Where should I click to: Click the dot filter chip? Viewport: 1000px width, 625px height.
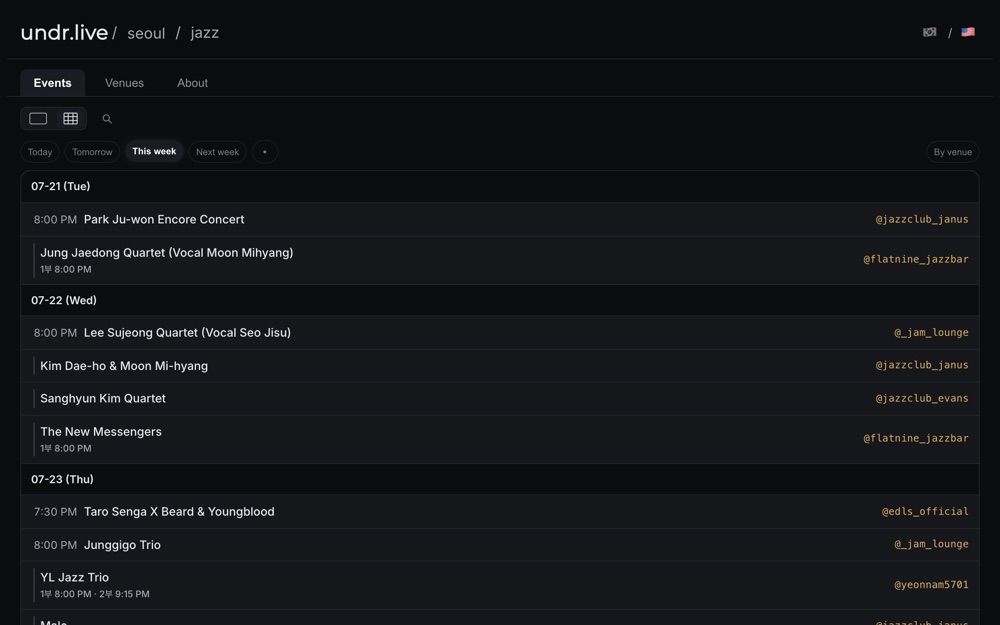tap(265, 152)
